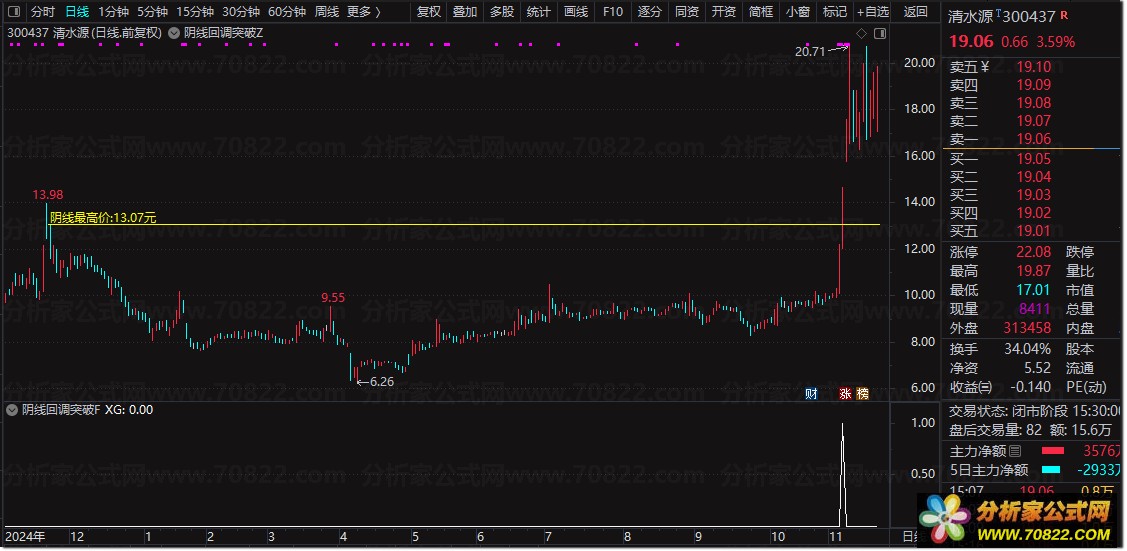Select the 30分钟 period tab
Image resolution: width=1127 pixels, height=551 pixels.
pyautogui.click(x=241, y=11)
